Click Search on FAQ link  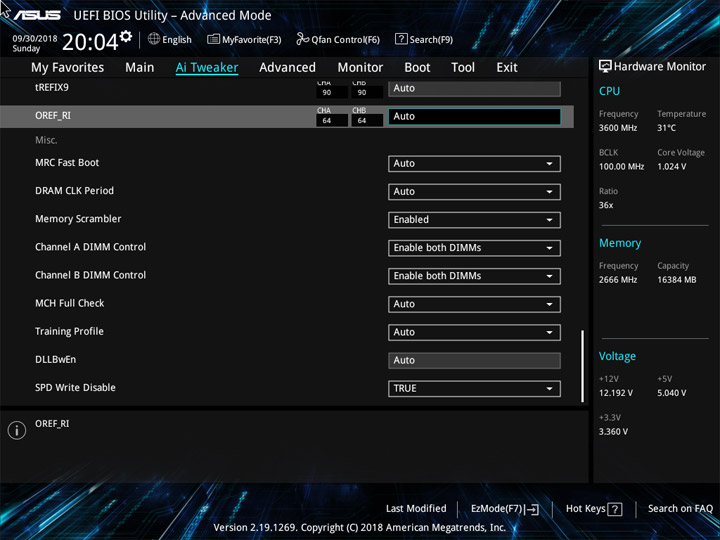pyautogui.click(x=680, y=508)
